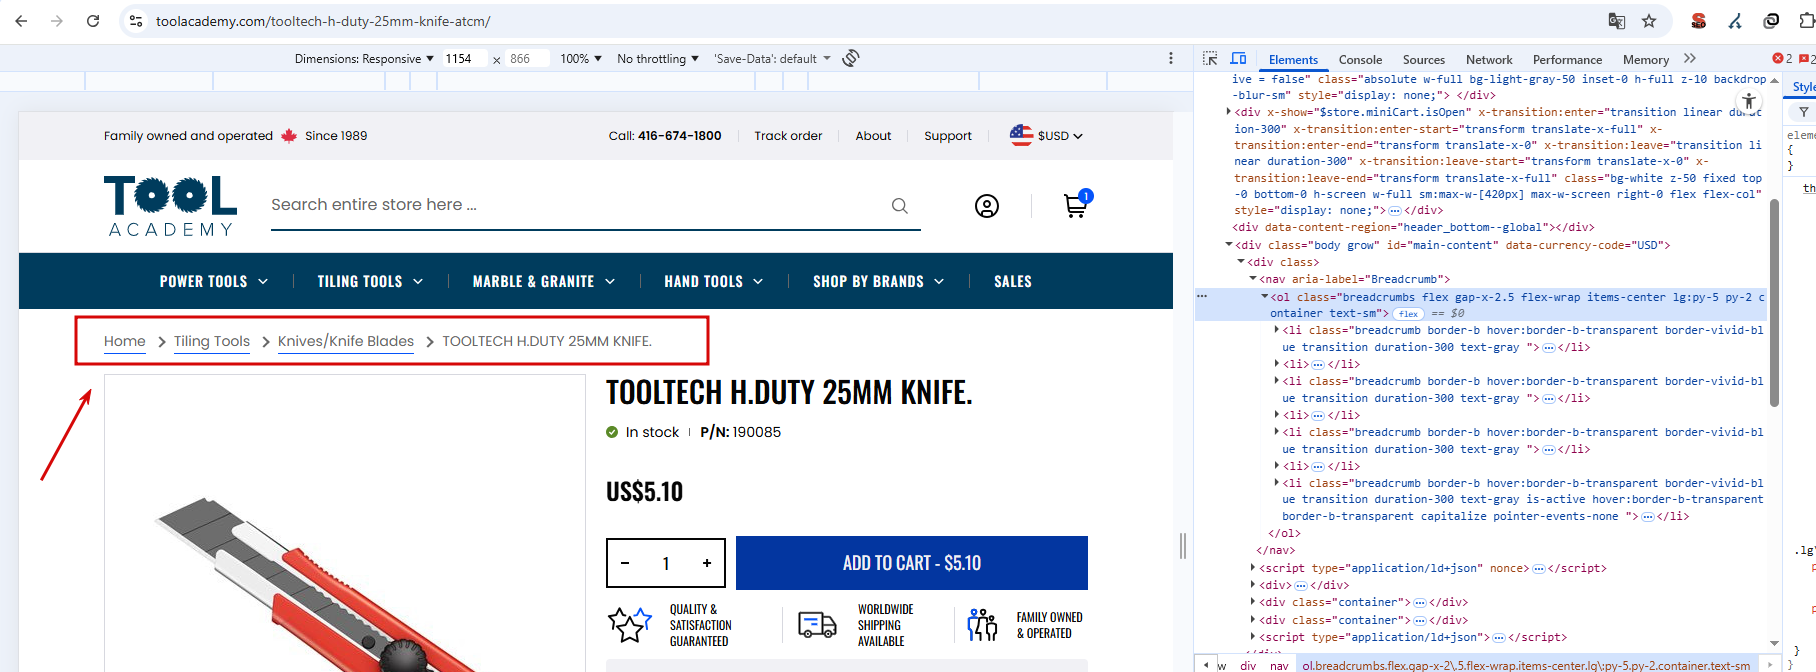This screenshot has width=1816, height=672.
Task: Increase quantity with plus button
Action: tap(707, 564)
